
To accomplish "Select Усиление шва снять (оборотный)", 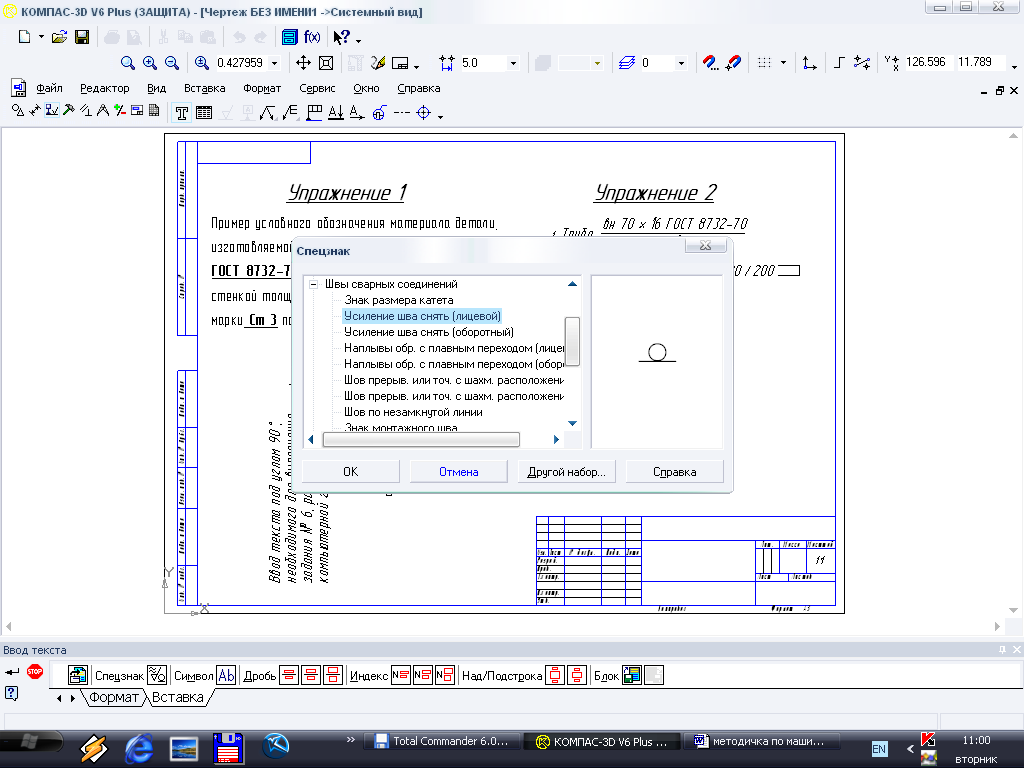I will [428, 332].
